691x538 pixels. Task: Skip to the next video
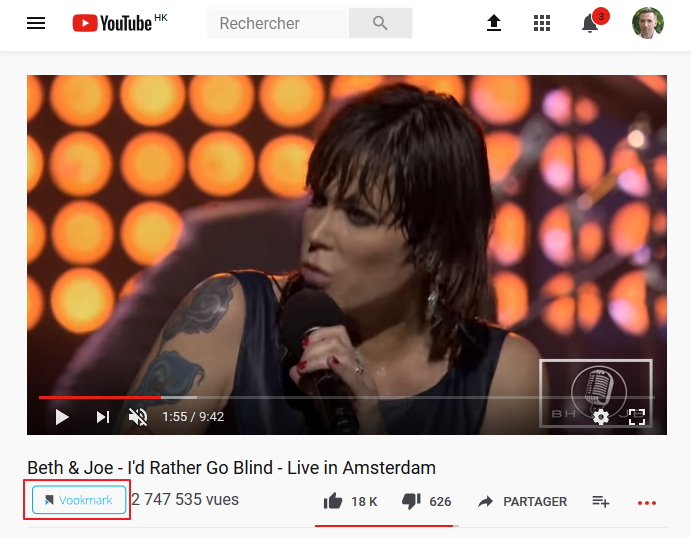coord(103,416)
